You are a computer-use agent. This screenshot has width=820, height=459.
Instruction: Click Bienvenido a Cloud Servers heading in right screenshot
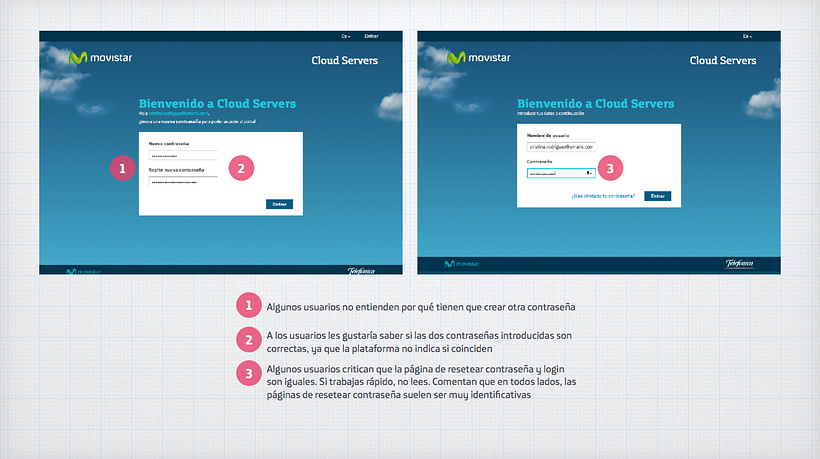[595, 104]
